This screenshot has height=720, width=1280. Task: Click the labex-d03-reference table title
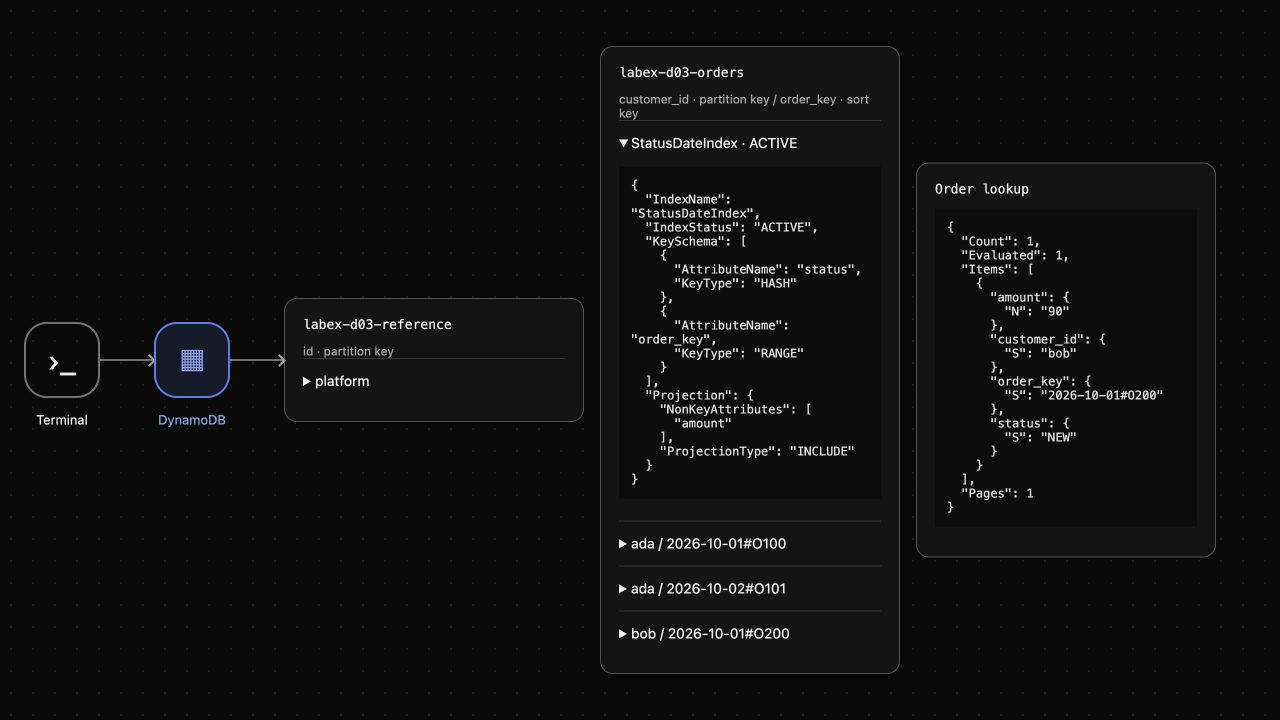click(x=377, y=324)
